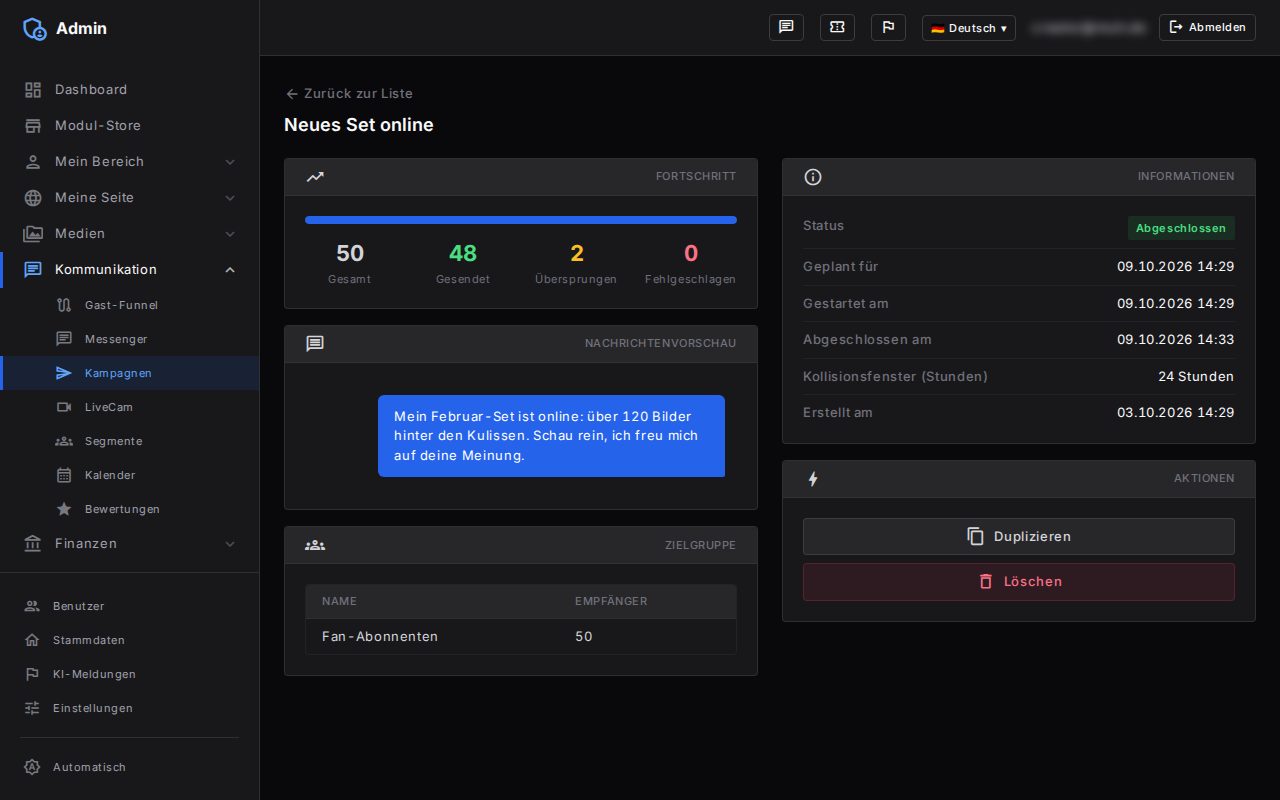The image size is (1280, 800).
Task: Go to Gast-Funnel
Action: tap(130, 305)
